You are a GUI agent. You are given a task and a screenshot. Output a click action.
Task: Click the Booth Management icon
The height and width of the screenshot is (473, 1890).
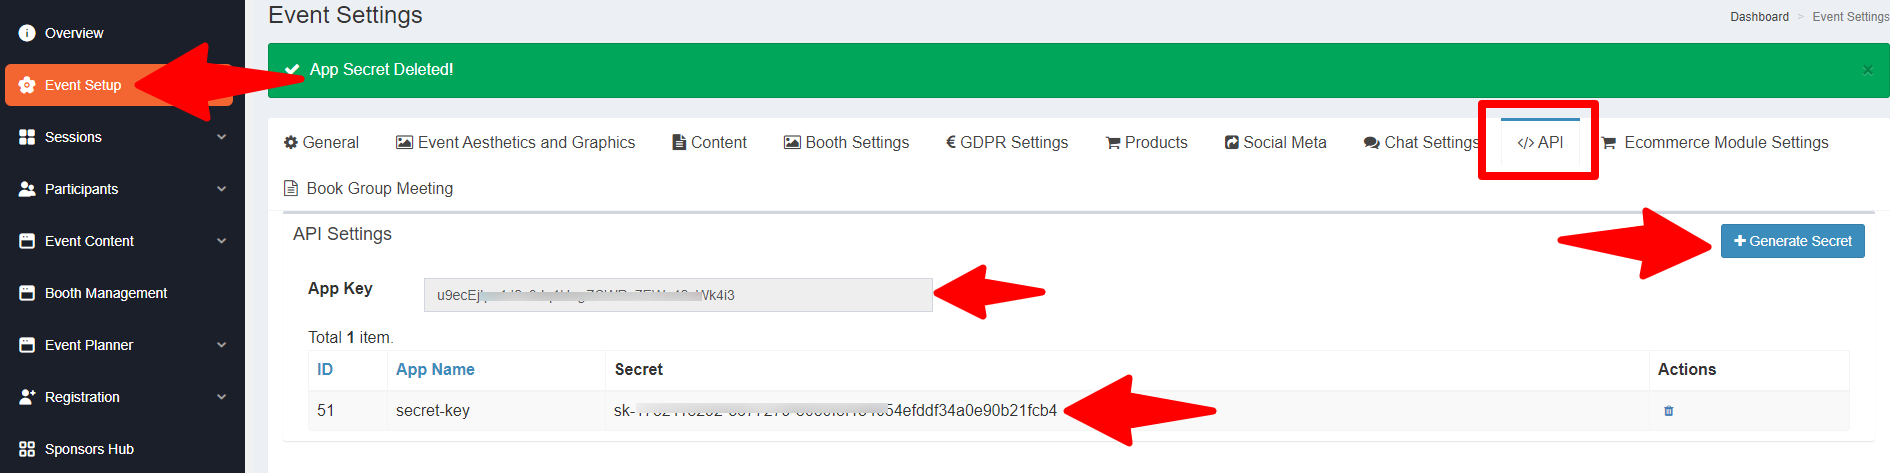click(x=27, y=293)
